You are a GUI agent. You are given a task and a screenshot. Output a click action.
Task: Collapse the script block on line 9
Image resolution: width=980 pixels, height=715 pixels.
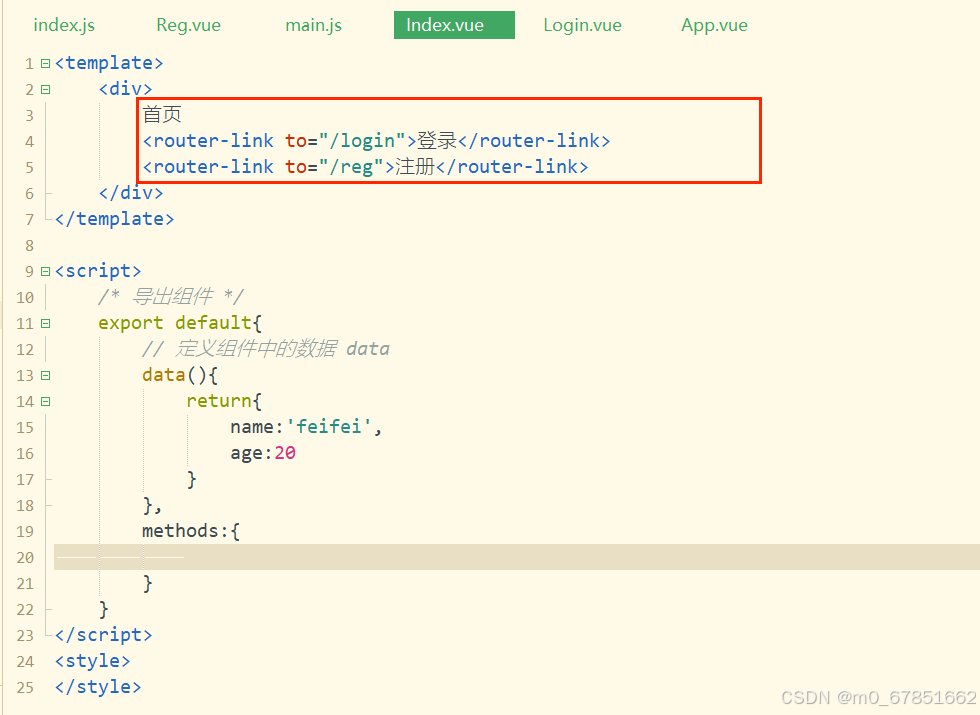coord(45,272)
